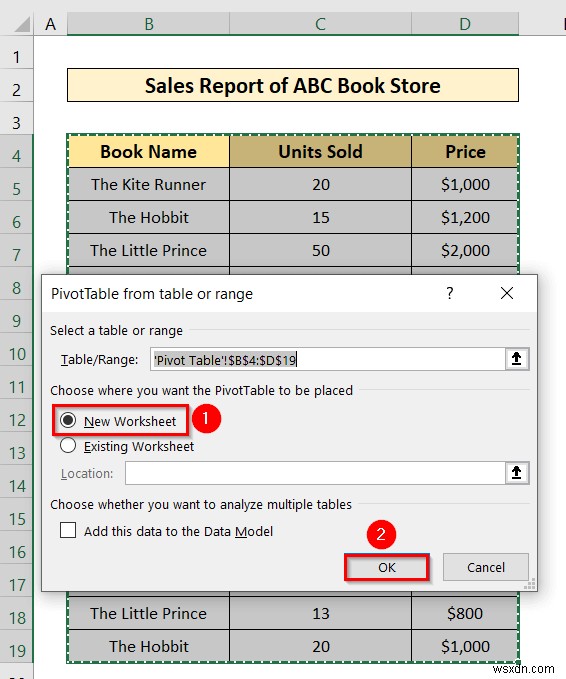Confirm with the OK button

tap(387, 567)
